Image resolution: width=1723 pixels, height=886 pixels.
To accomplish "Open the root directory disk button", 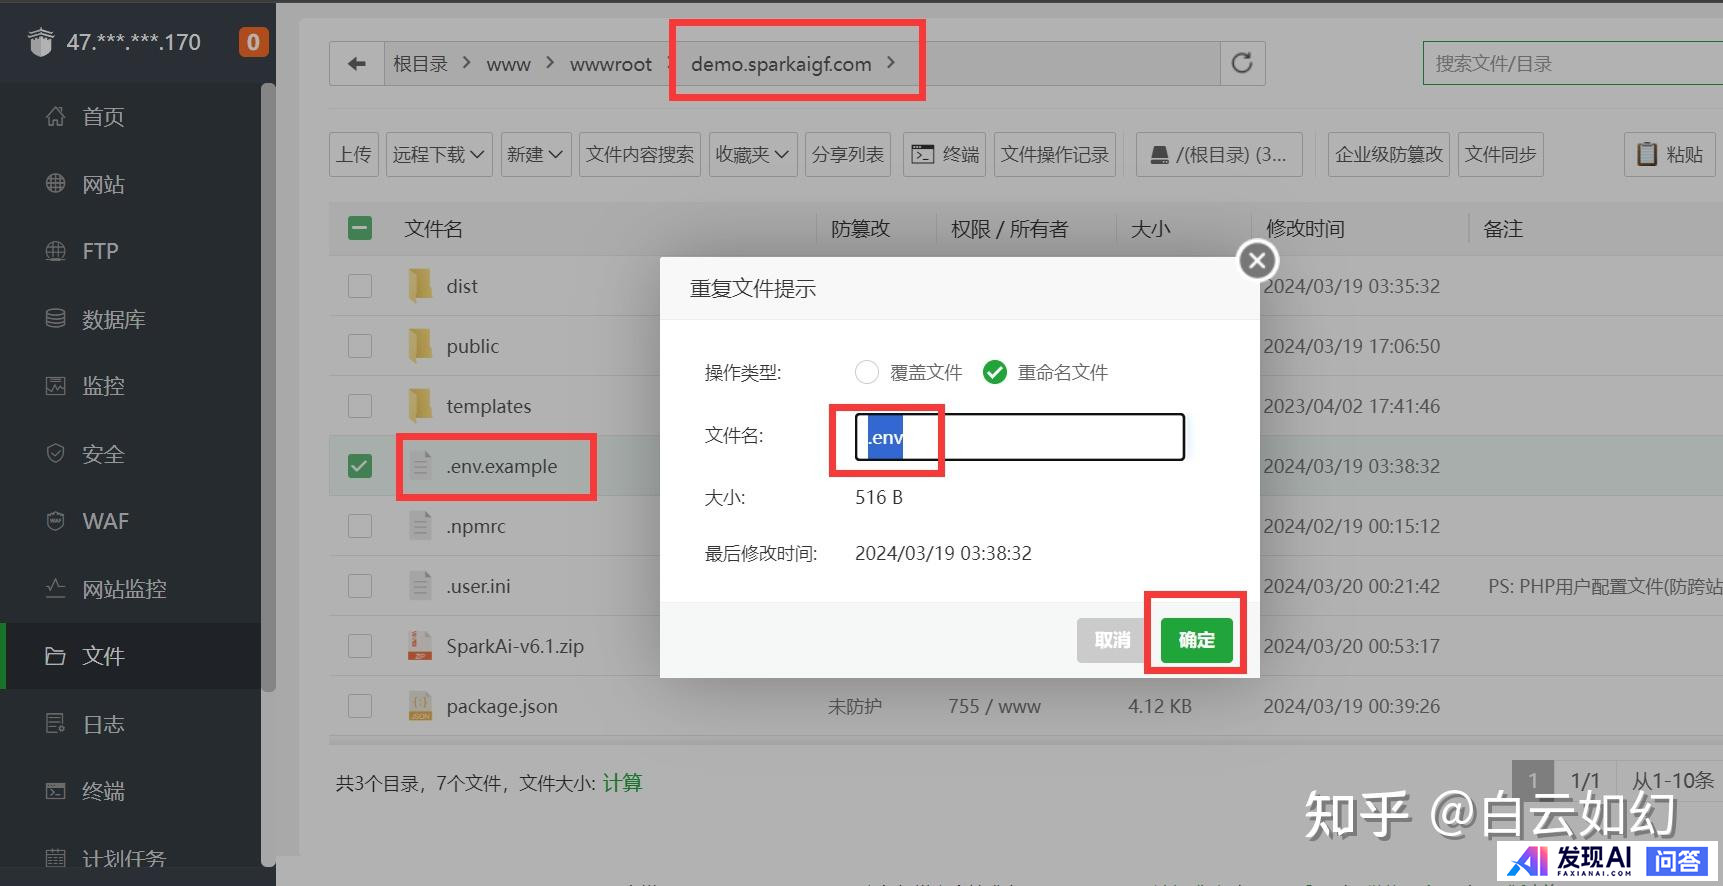I will click(1218, 155).
